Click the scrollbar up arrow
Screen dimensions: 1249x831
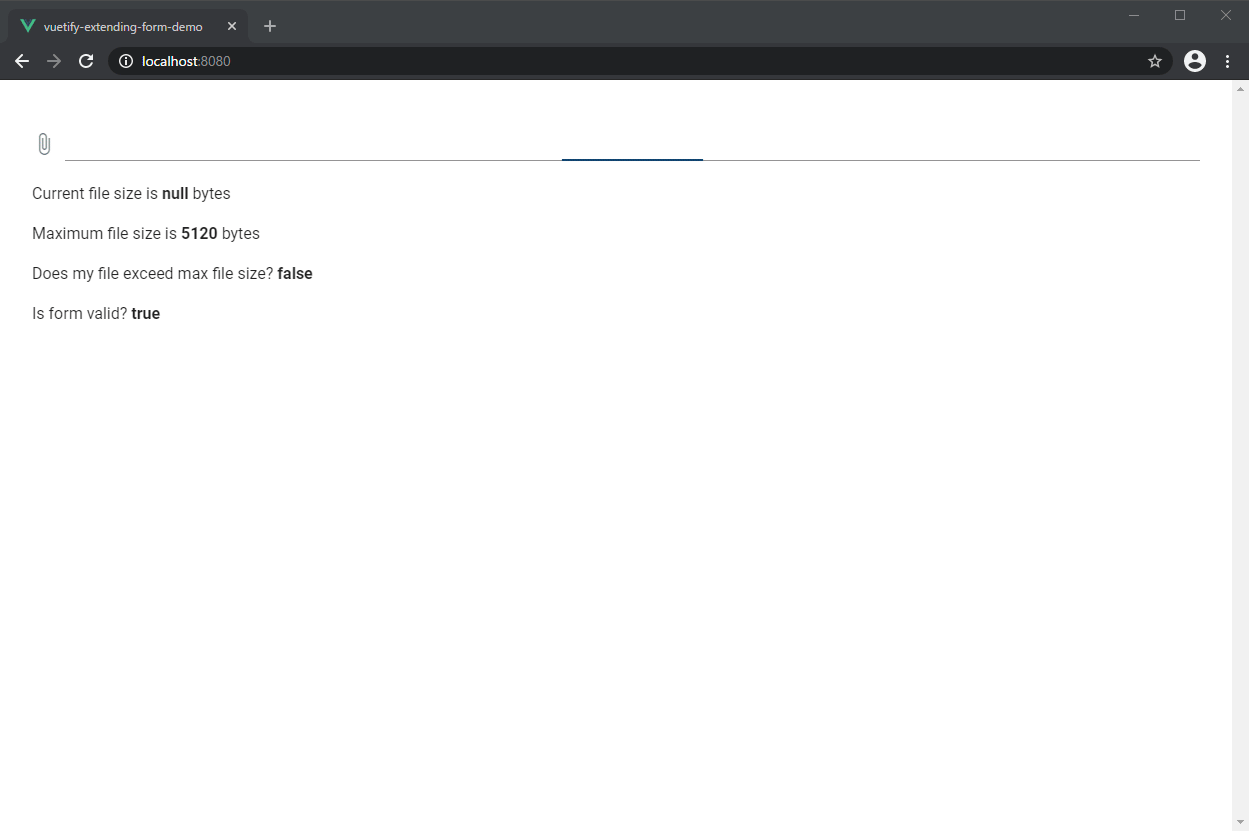coord(1240,88)
